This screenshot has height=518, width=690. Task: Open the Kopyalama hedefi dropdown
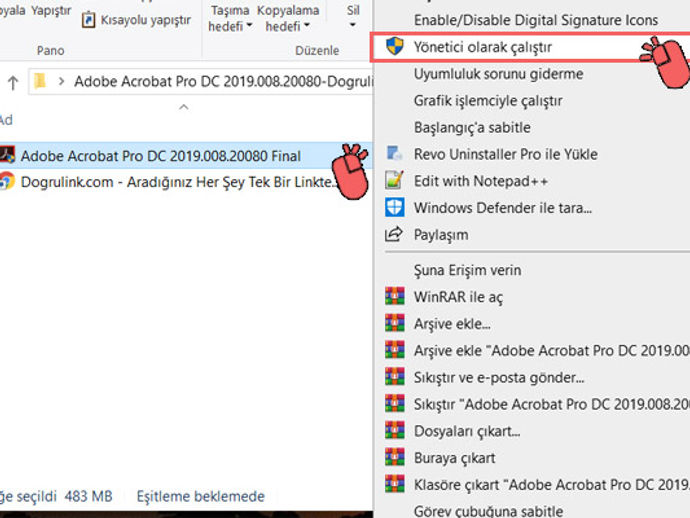pos(288,18)
